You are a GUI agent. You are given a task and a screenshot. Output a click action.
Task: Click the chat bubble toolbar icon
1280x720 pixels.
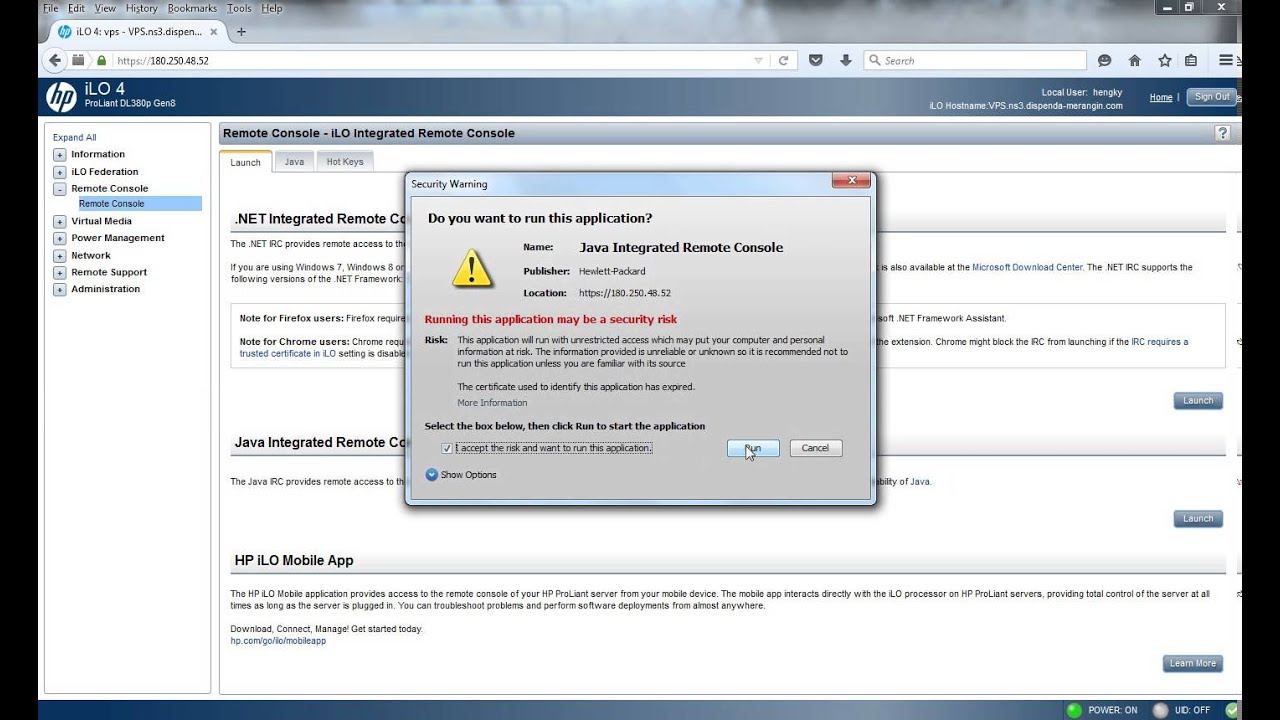tap(1104, 60)
